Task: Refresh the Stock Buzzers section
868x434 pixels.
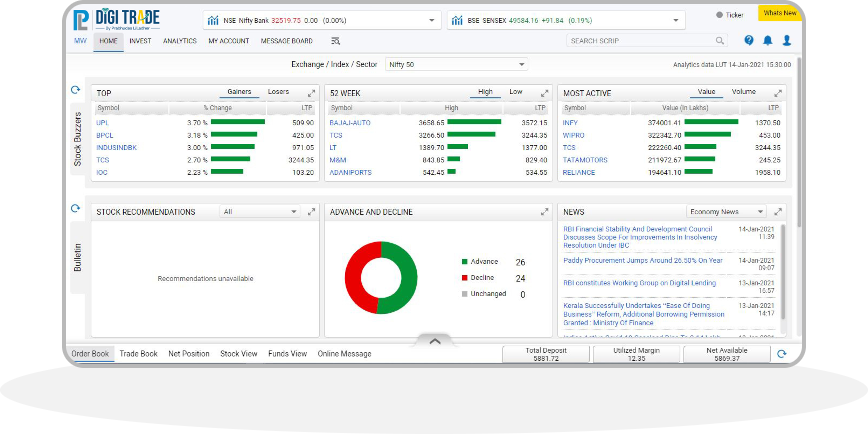Action: 76,90
